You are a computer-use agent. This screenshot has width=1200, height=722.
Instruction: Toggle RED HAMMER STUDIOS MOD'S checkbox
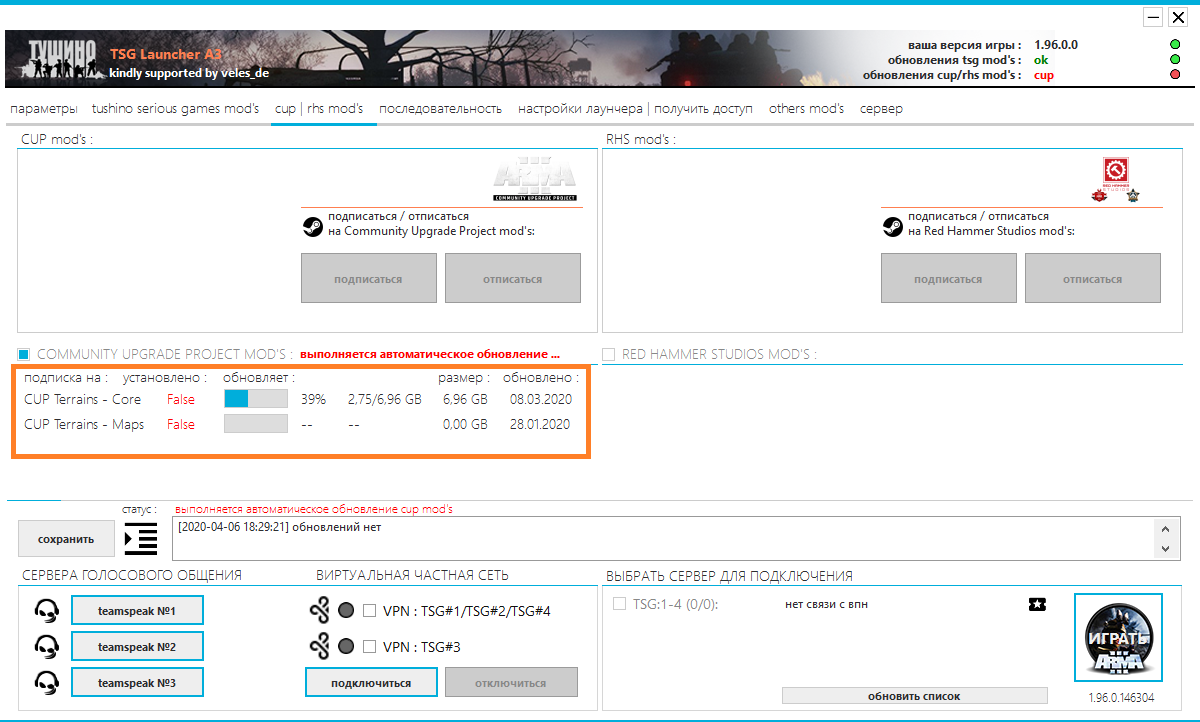pyautogui.click(x=609, y=354)
